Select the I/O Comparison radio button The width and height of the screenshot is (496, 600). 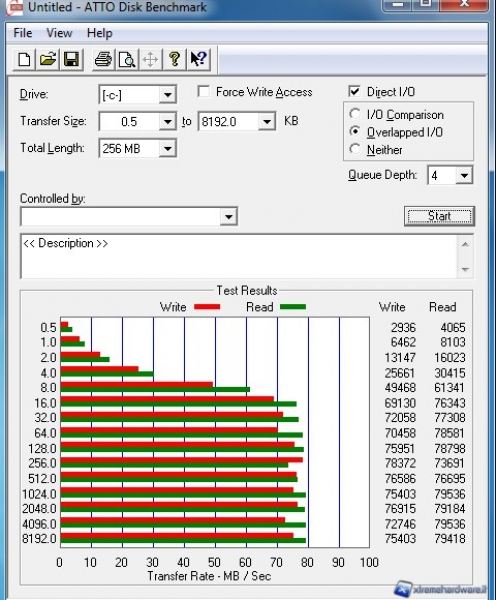(x=355, y=114)
